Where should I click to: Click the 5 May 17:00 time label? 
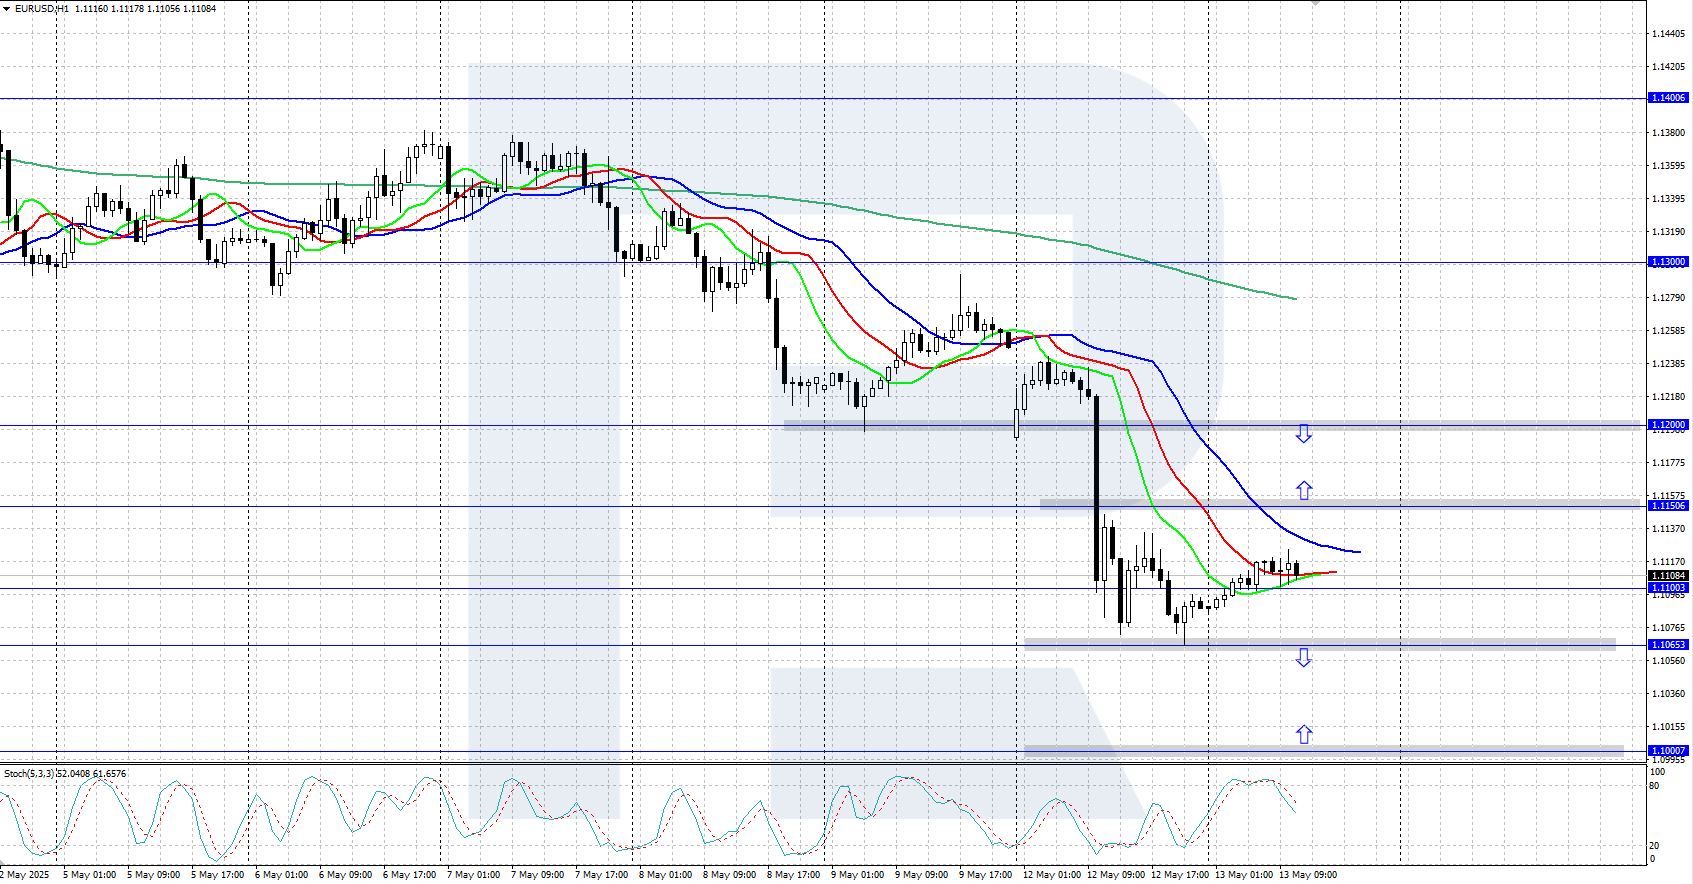[217, 875]
